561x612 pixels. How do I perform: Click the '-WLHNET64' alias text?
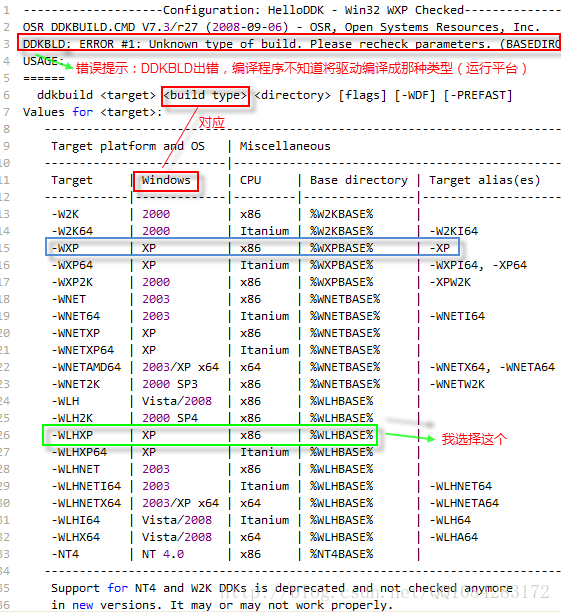461,486
